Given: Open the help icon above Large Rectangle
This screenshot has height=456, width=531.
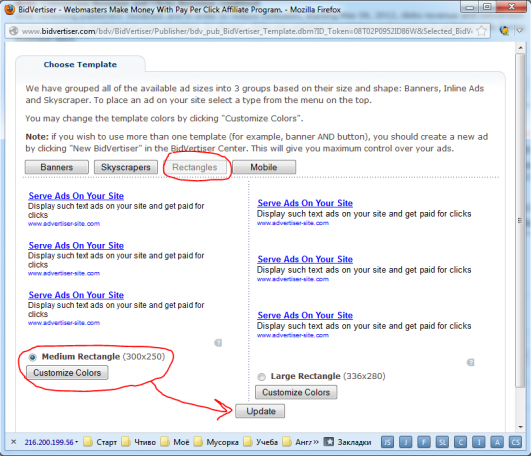Looking at the screenshot, I should coord(470,363).
